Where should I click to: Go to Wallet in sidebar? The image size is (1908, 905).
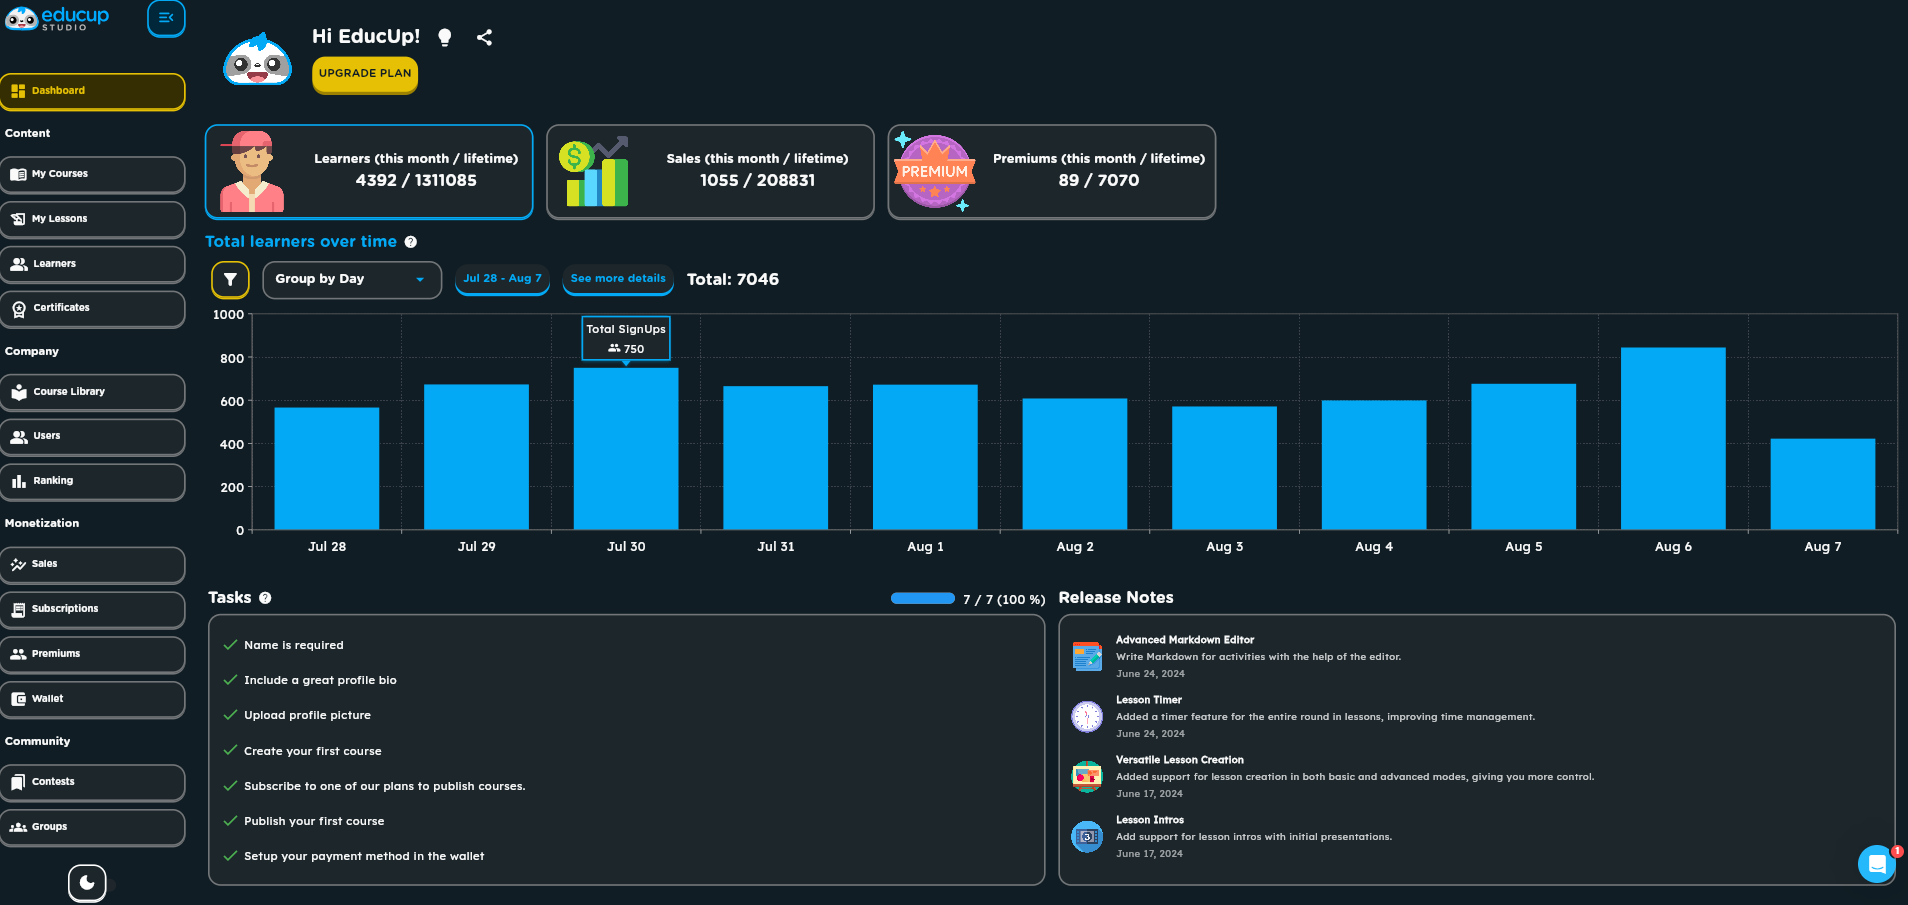pos(92,699)
